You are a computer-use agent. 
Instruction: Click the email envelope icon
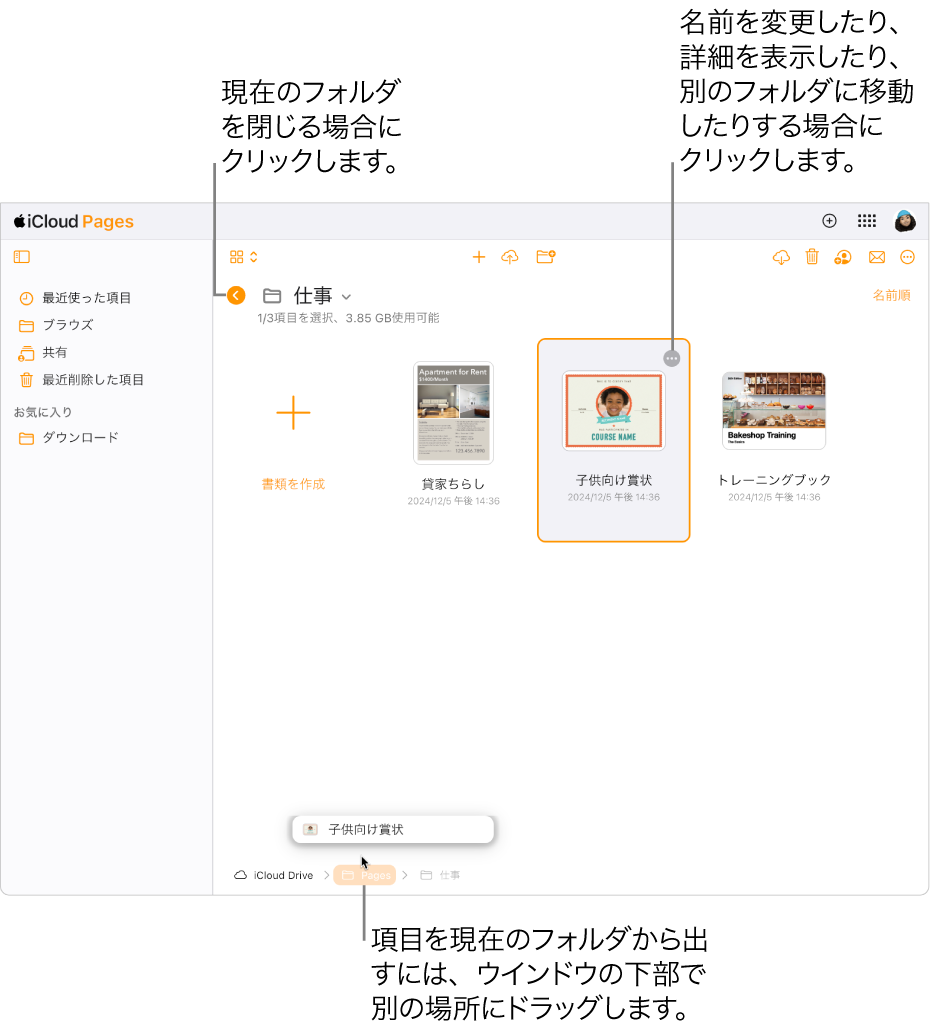[x=877, y=257]
